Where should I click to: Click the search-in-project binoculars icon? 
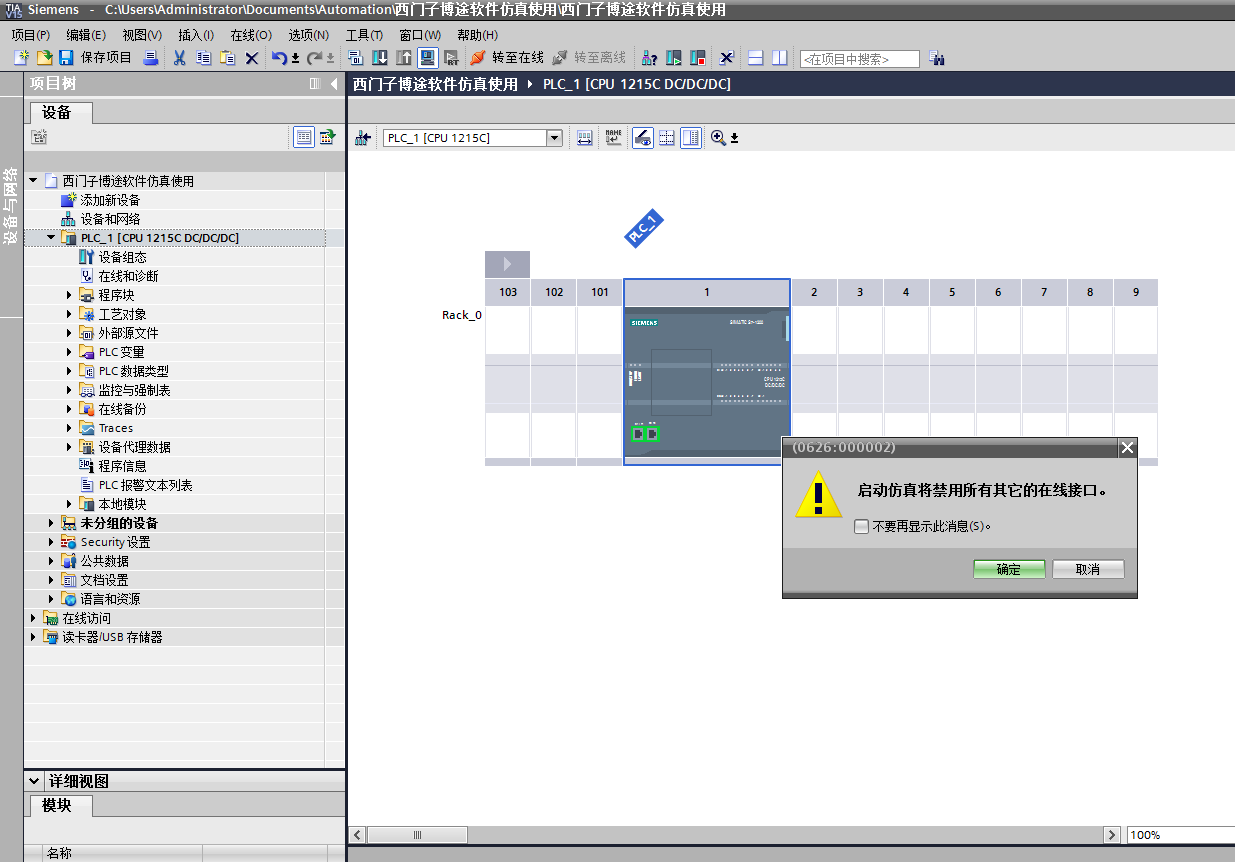(x=937, y=59)
